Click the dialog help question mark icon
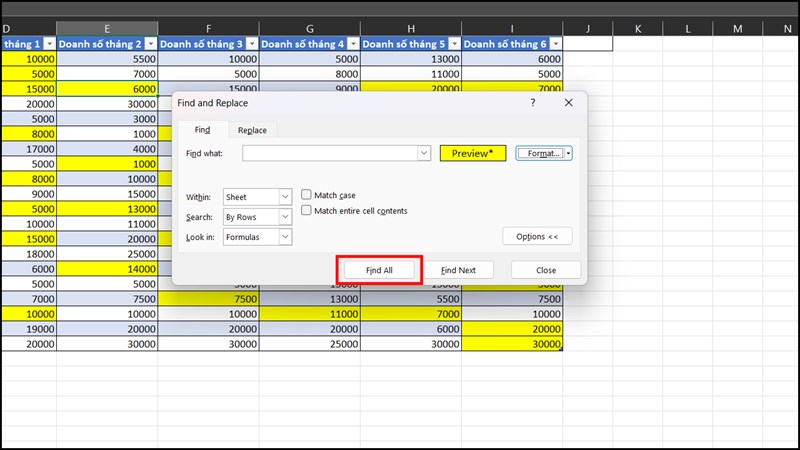Image resolution: width=800 pixels, height=450 pixels. pyautogui.click(x=533, y=103)
